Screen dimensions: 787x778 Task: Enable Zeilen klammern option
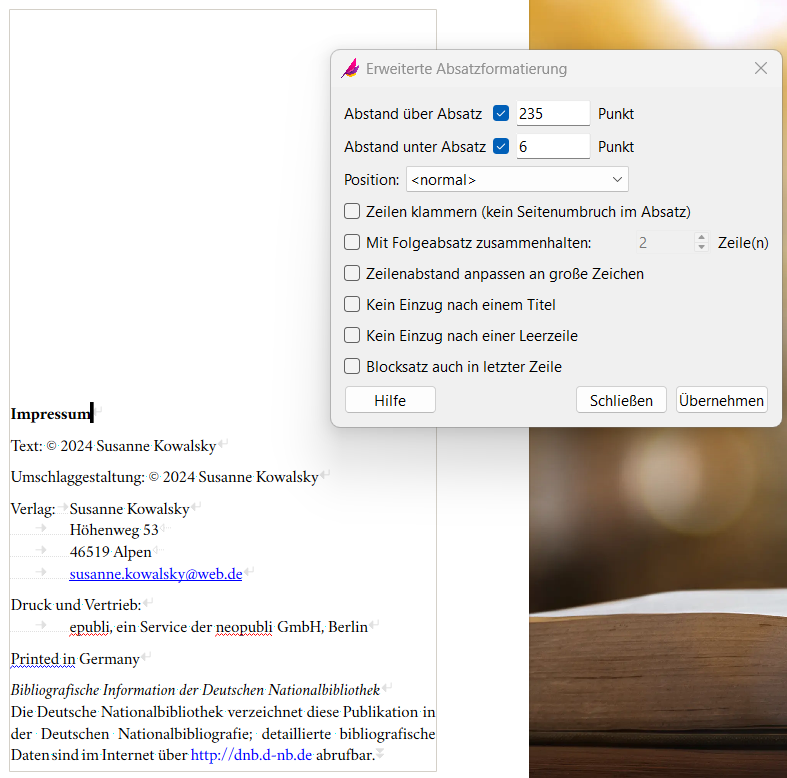pos(352,212)
